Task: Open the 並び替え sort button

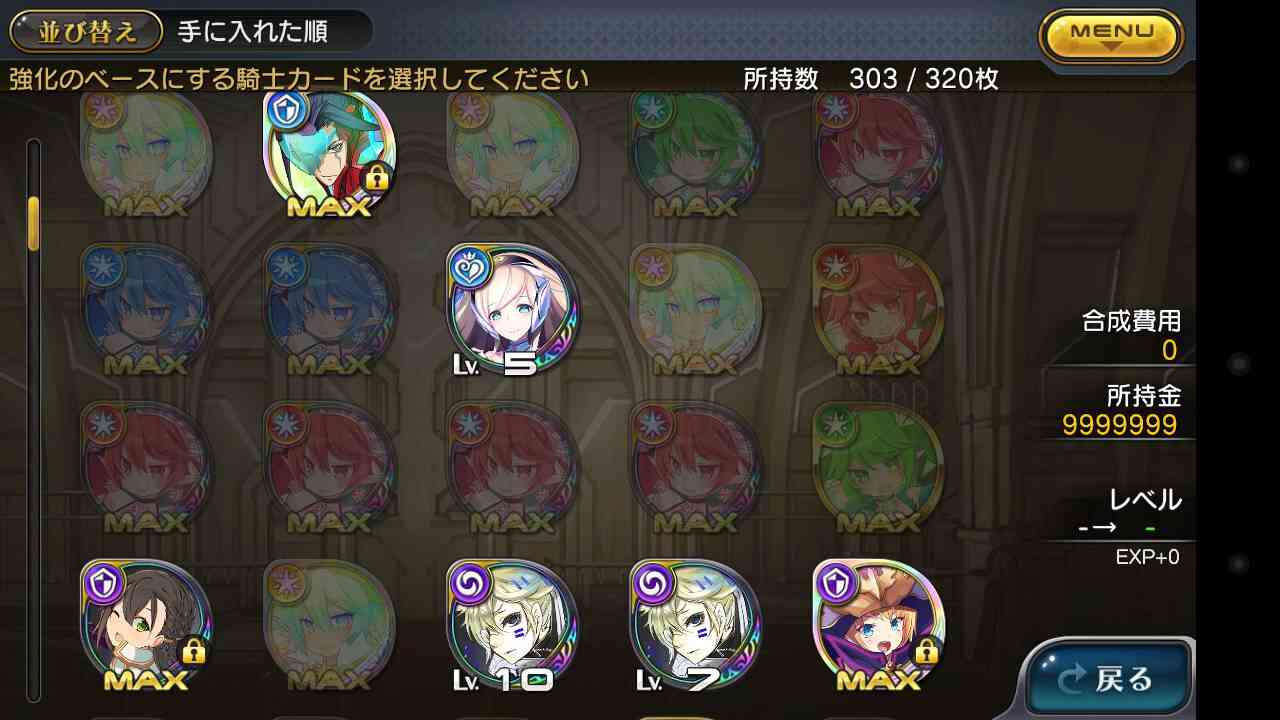Action: [x=86, y=31]
